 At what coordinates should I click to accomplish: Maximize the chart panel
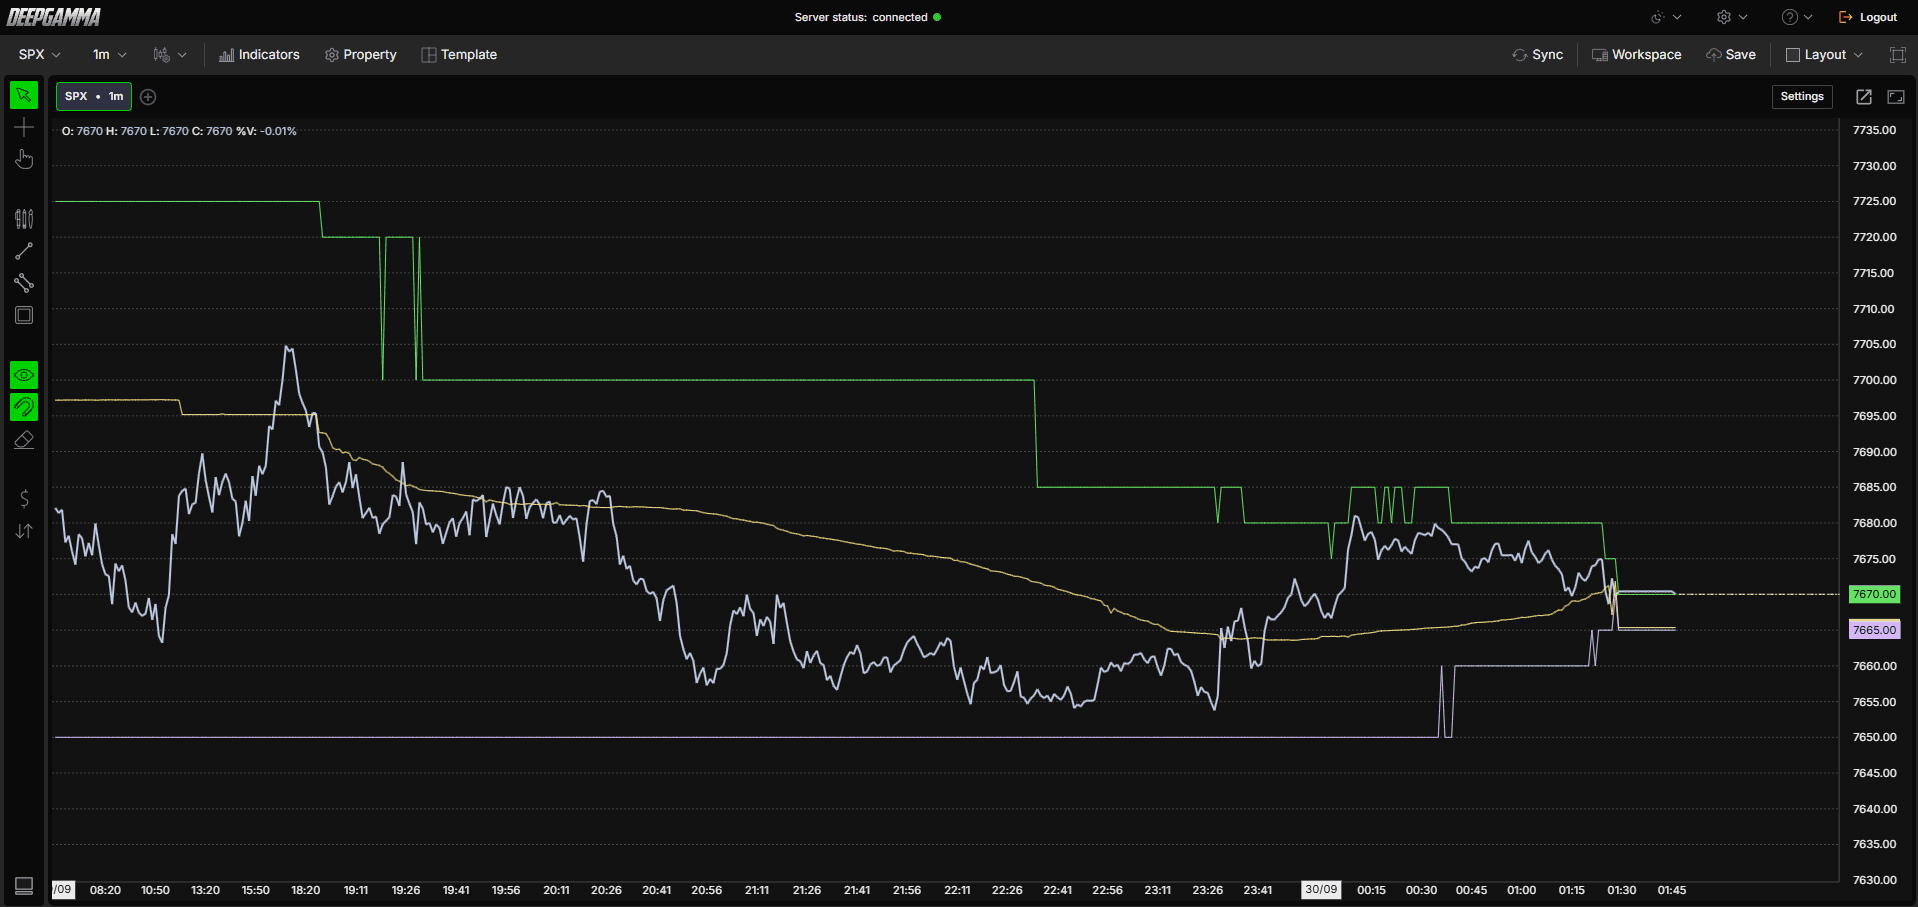pyautogui.click(x=1896, y=97)
